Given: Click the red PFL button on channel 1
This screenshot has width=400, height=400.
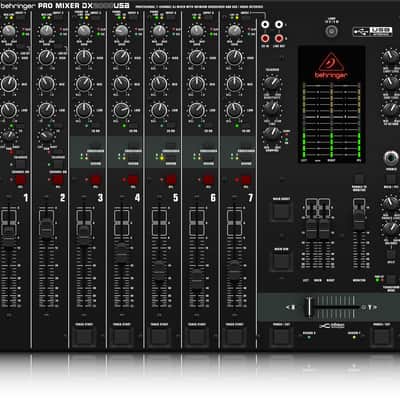Looking at the screenshot, I should pos(20,180).
